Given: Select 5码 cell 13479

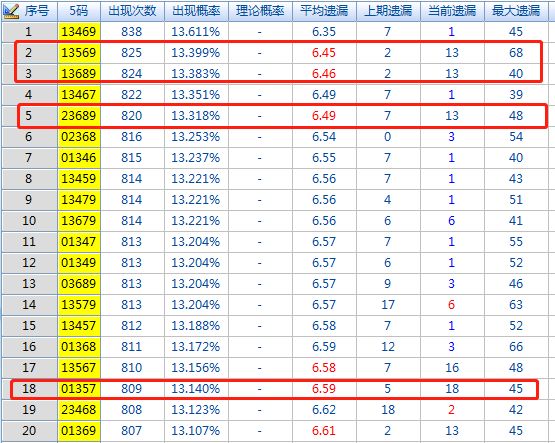Looking at the screenshot, I should (79, 200).
